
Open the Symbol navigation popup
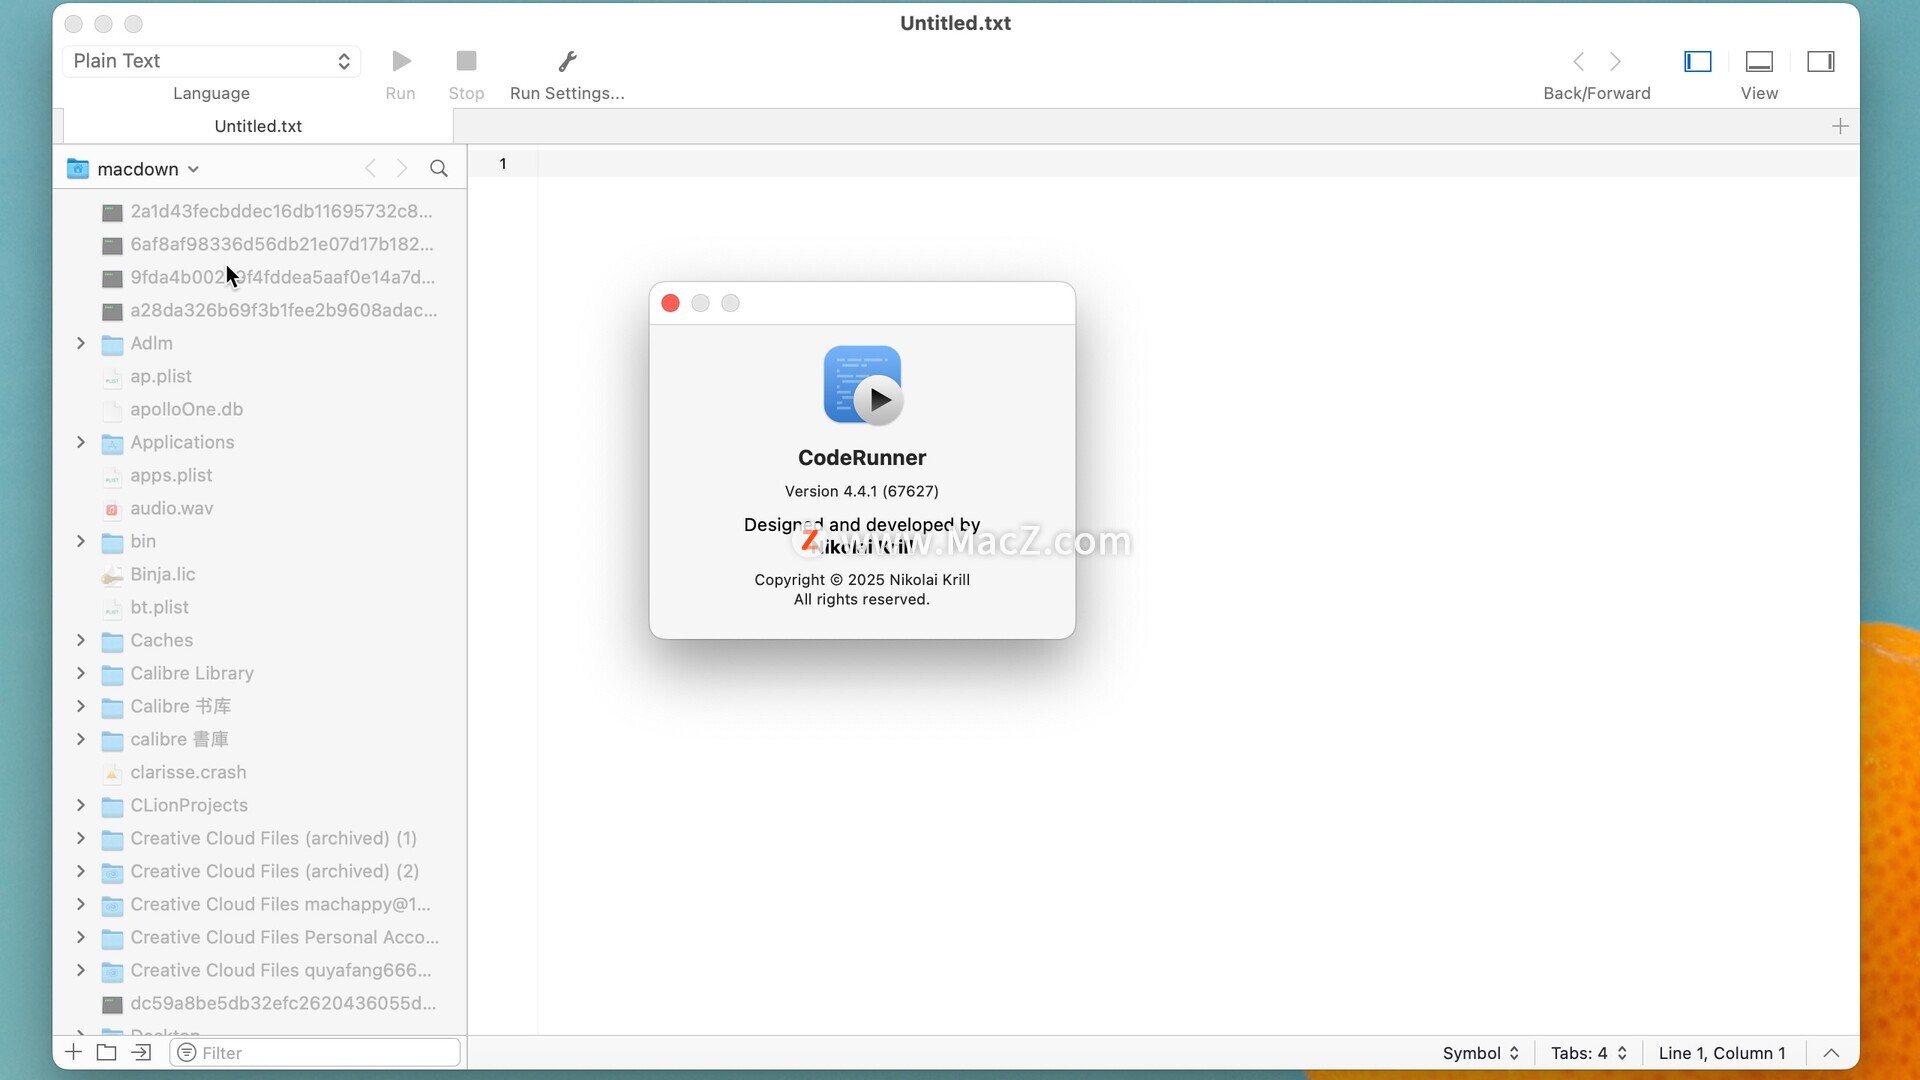pyautogui.click(x=1480, y=1053)
